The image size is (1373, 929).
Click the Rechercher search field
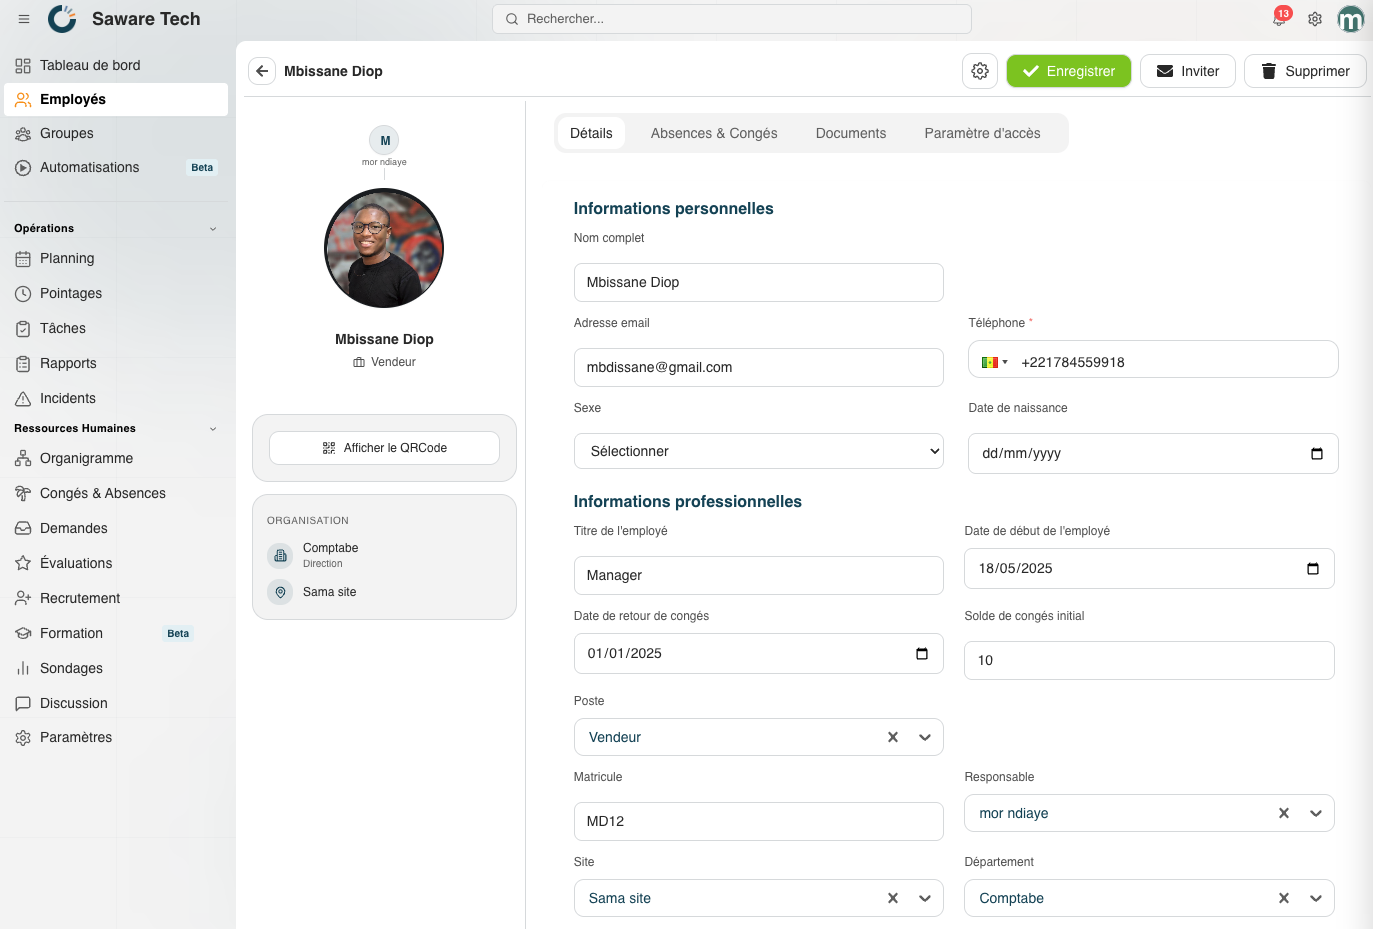coord(732,19)
